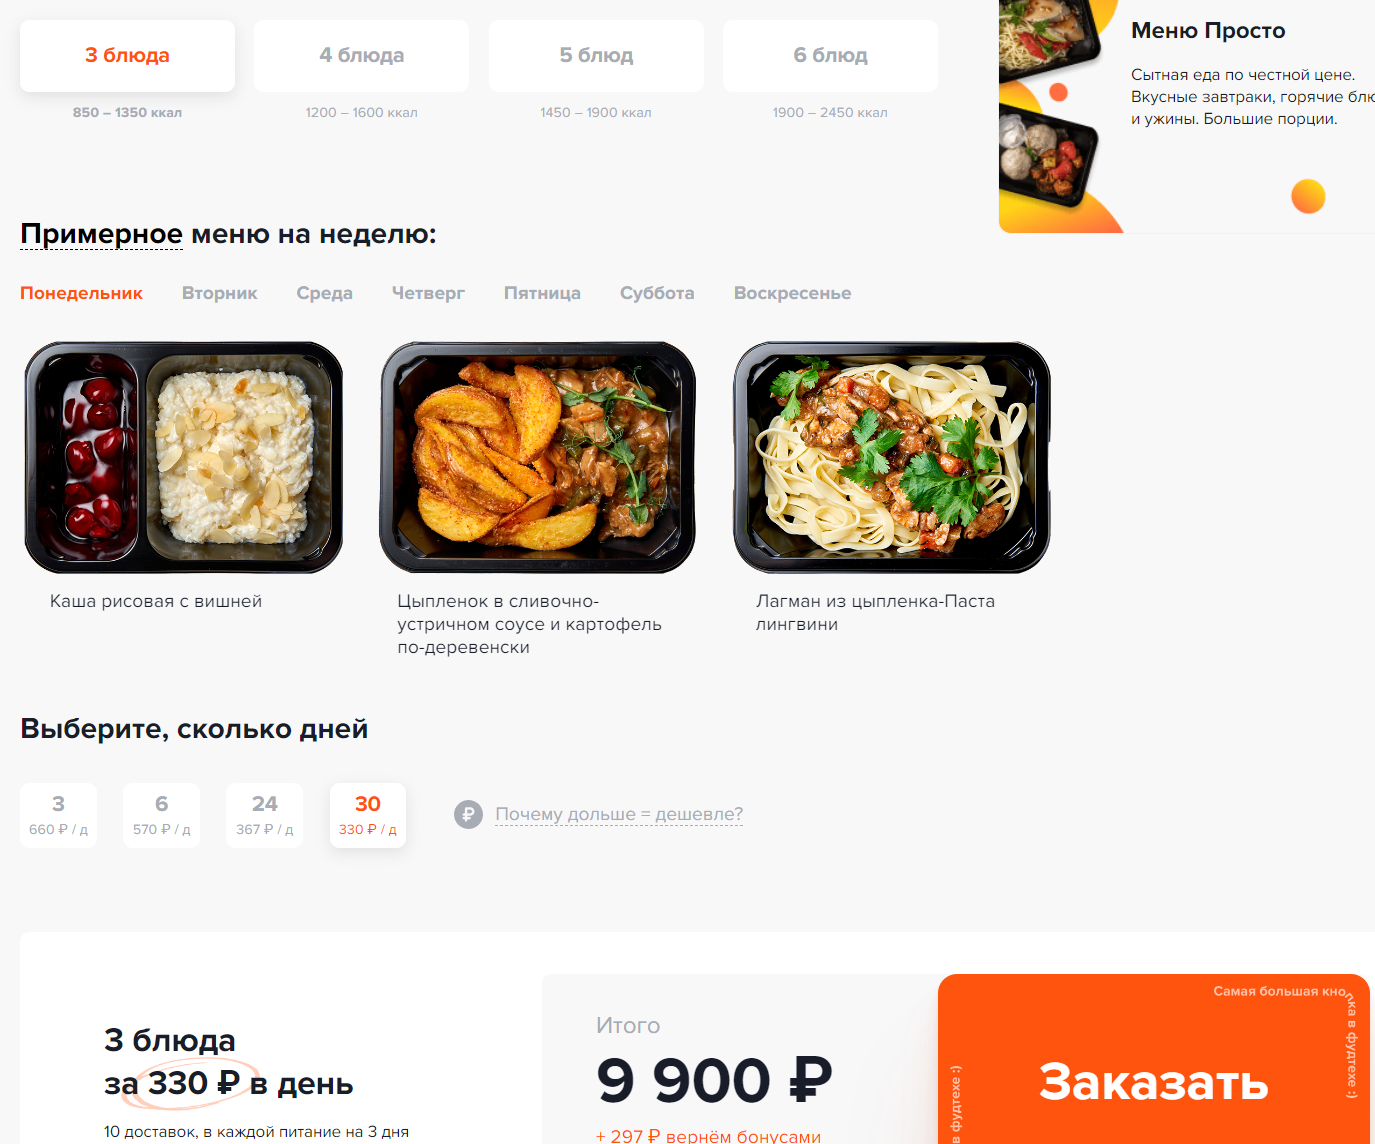Open the Почему дольше = дешевле link

click(619, 814)
